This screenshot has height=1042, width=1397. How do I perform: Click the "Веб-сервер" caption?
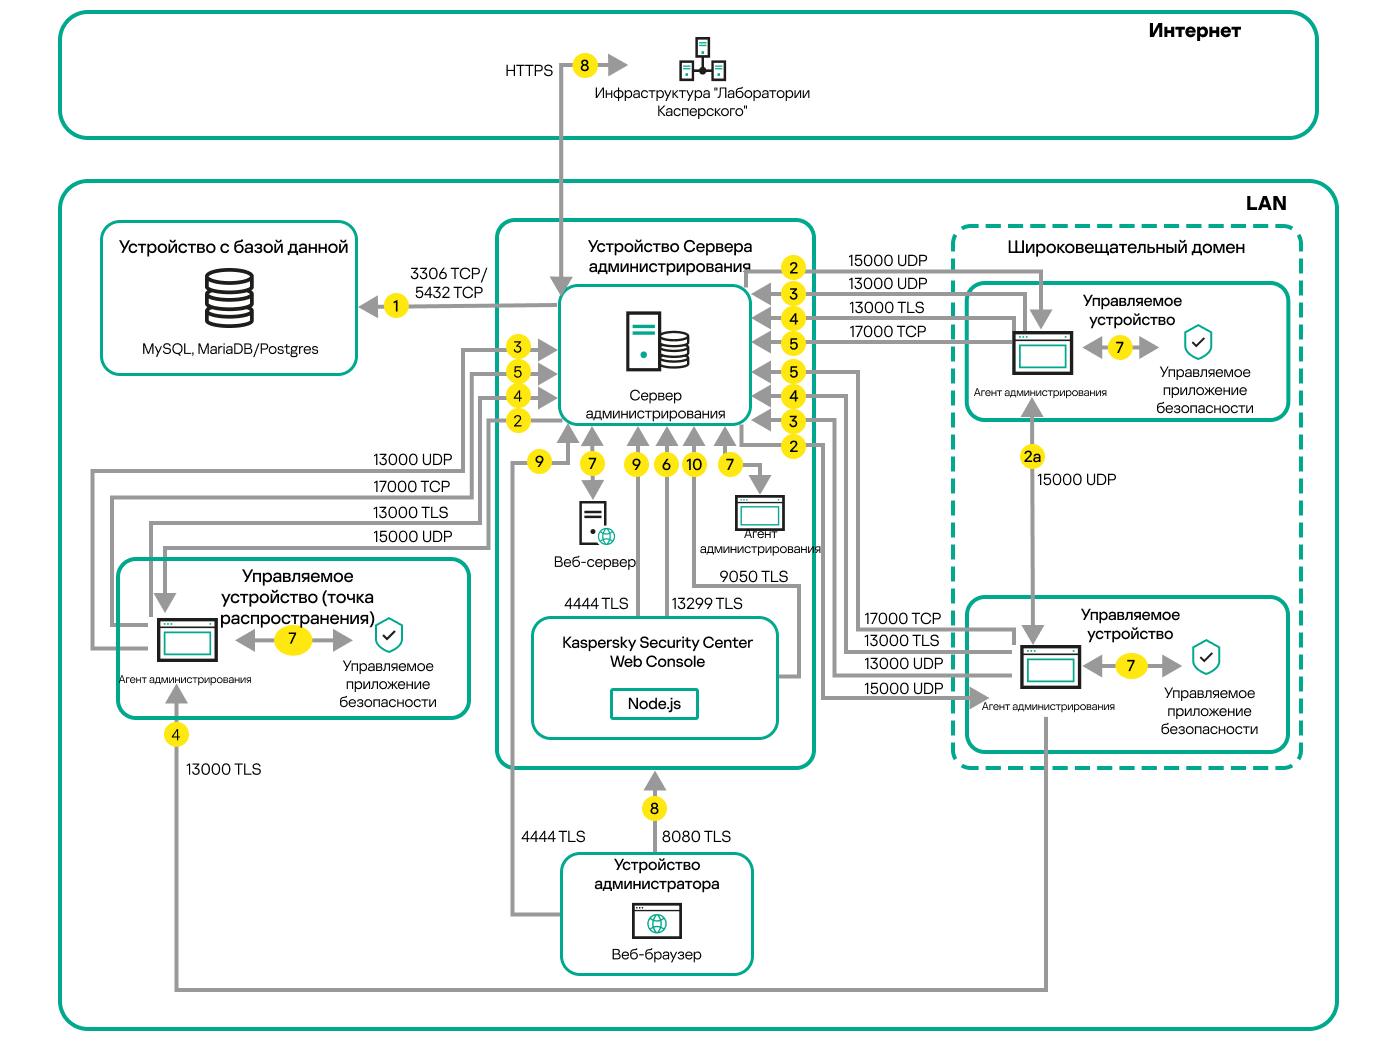tap(595, 562)
